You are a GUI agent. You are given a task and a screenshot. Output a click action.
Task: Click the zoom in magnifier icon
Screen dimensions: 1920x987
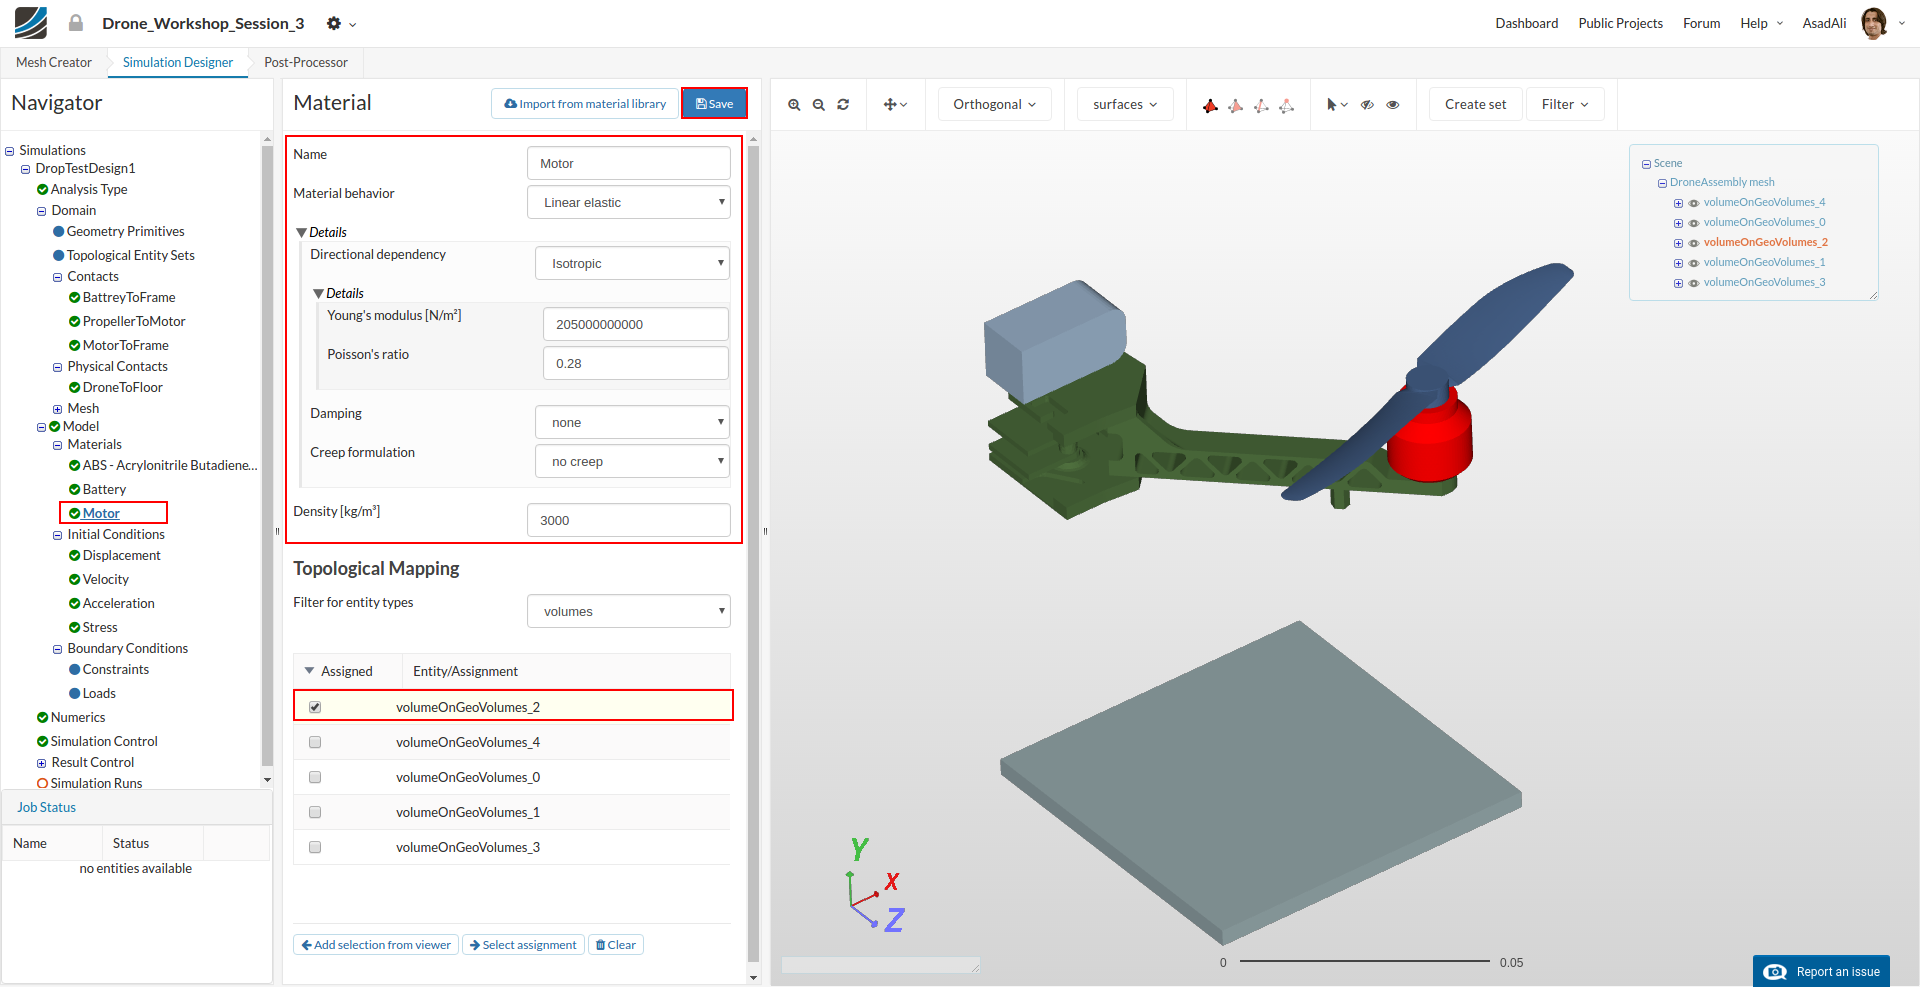[794, 105]
